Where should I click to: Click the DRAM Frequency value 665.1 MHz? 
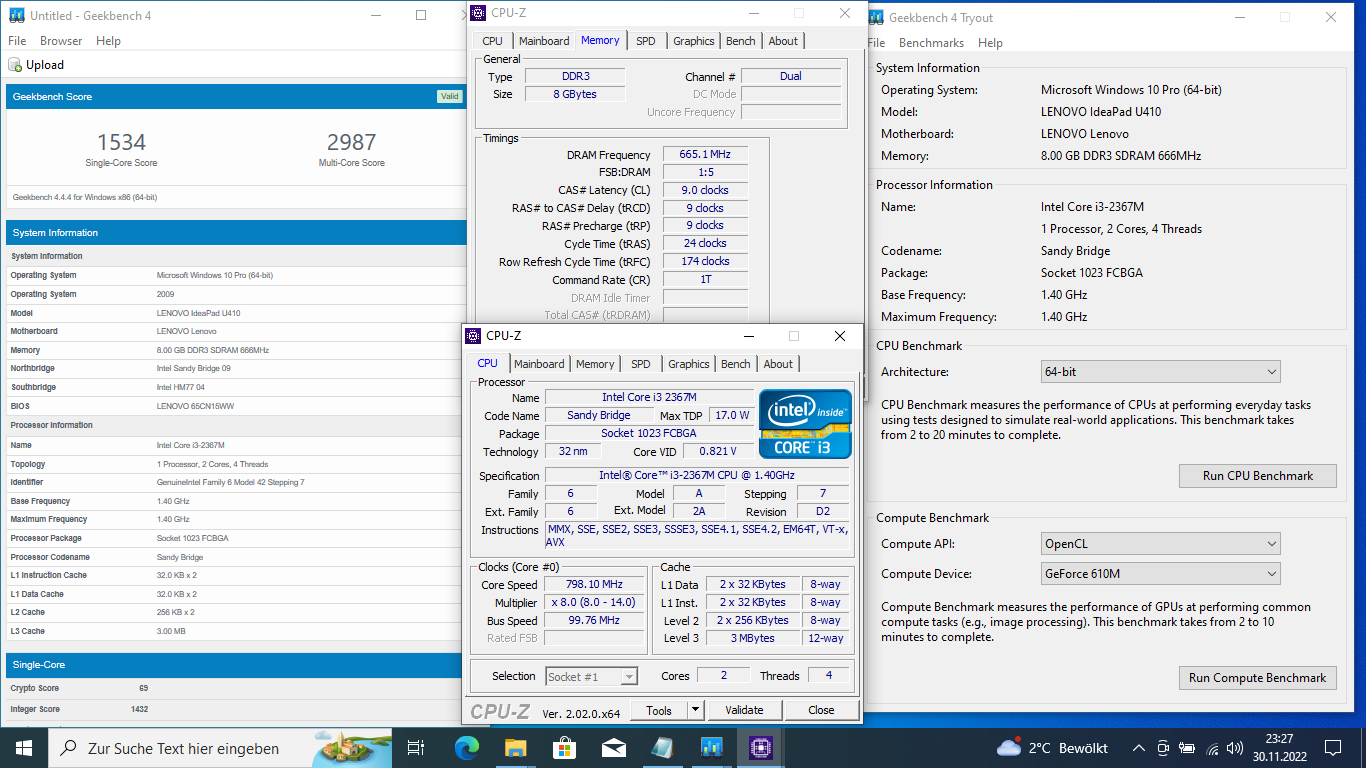[705, 154]
